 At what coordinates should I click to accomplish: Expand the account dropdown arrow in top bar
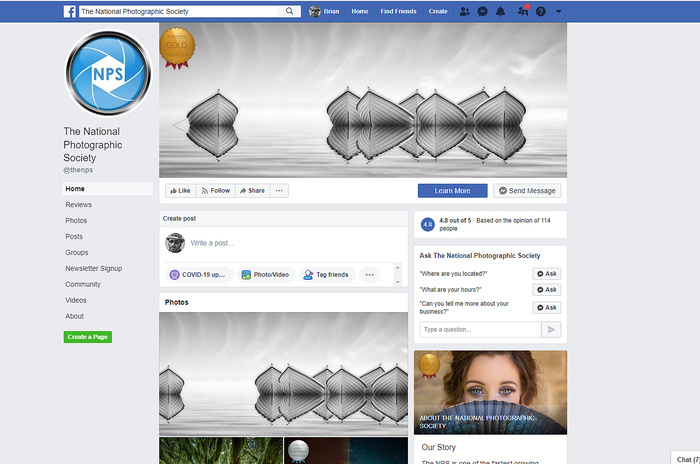pos(558,12)
